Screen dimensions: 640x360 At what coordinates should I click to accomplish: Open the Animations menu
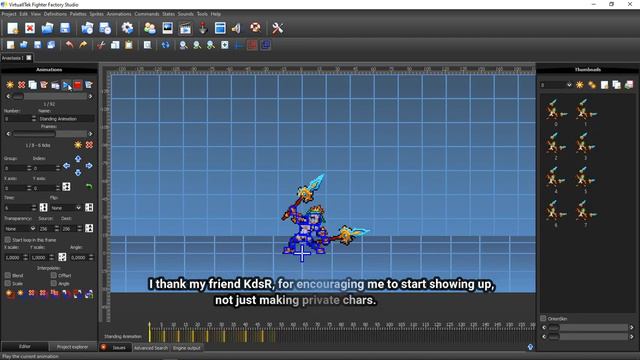(119, 14)
